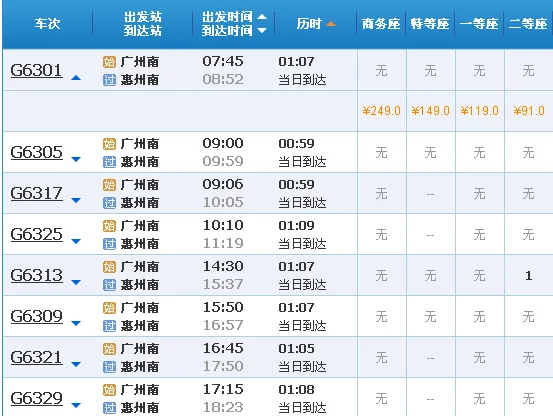Click duration 01:09 for G6325
Image resolution: width=553 pixels, height=416 pixels.
point(296,225)
